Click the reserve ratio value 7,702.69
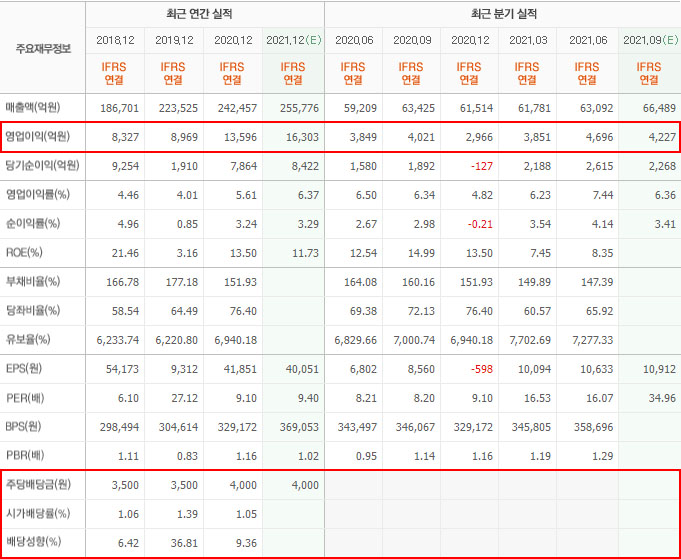 click(530, 340)
